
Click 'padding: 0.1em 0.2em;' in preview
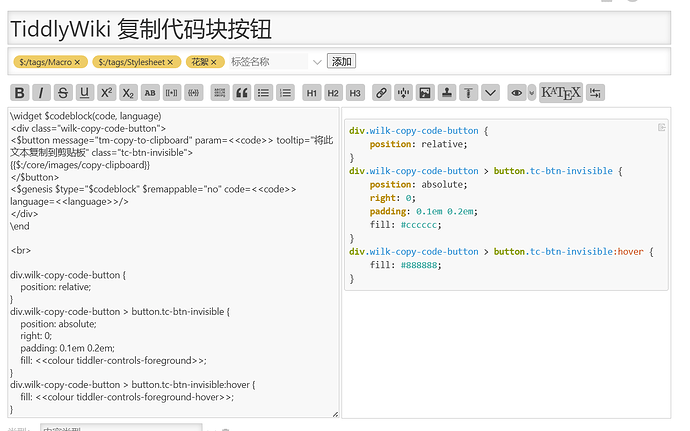pyautogui.click(x=423, y=211)
